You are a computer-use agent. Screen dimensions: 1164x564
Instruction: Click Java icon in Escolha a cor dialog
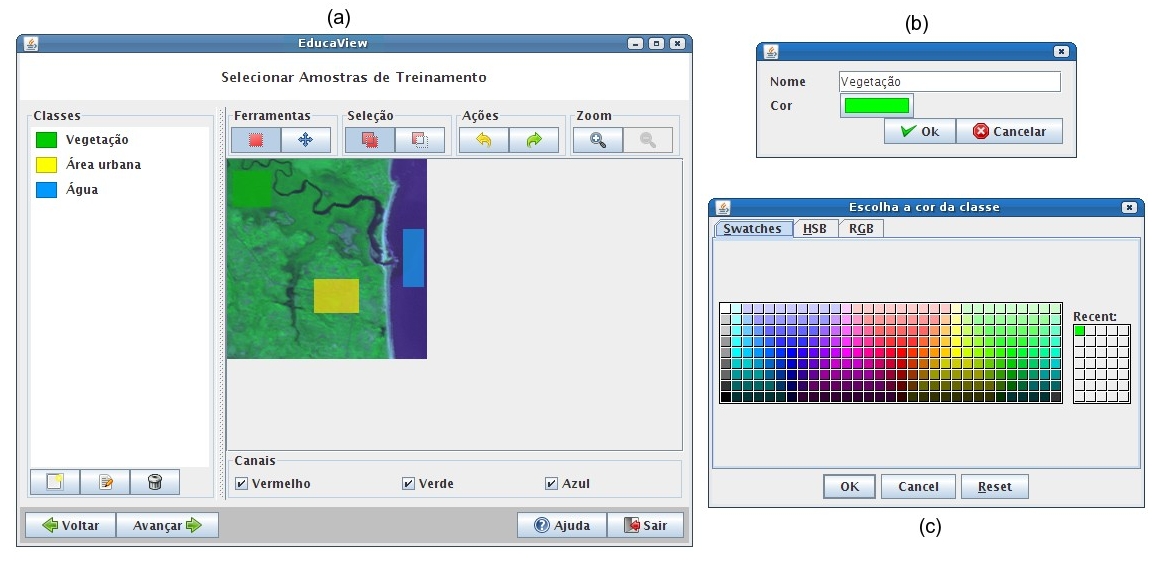click(x=723, y=207)
